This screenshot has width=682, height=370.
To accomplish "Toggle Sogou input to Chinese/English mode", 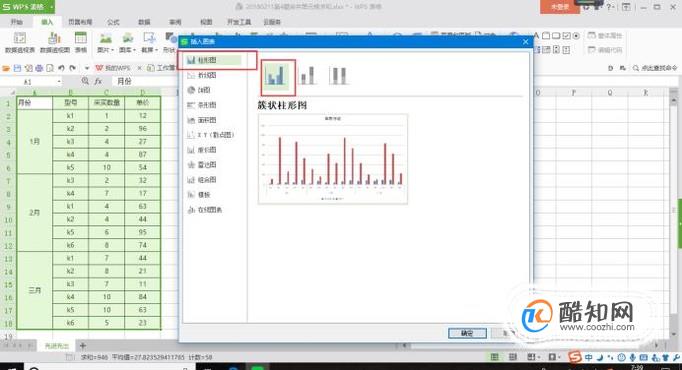I will (588, 357).
